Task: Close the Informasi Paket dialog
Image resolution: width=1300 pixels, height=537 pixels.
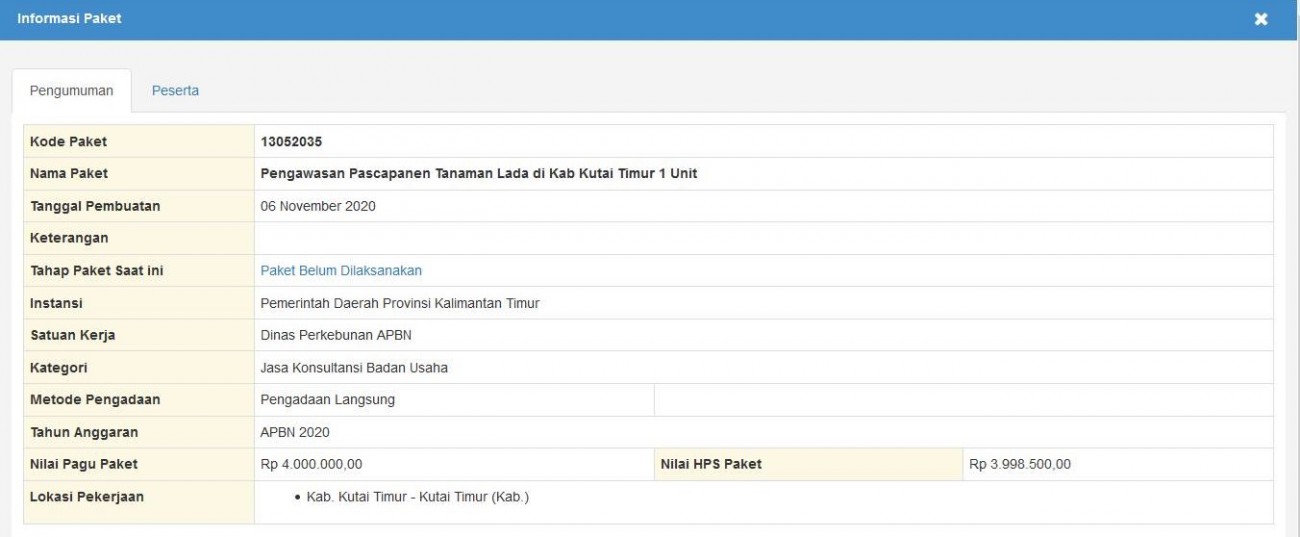Action: (1261, 20)
